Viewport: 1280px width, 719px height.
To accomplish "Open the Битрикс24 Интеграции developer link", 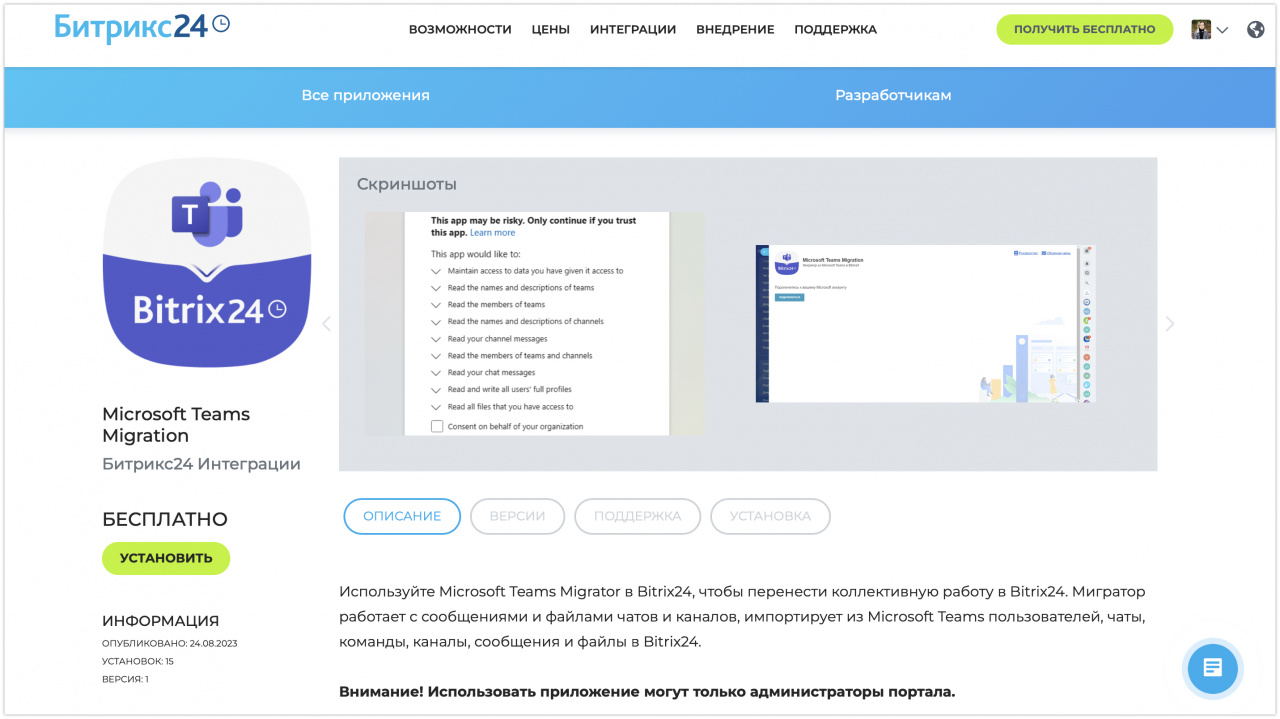I will point(201,464).
